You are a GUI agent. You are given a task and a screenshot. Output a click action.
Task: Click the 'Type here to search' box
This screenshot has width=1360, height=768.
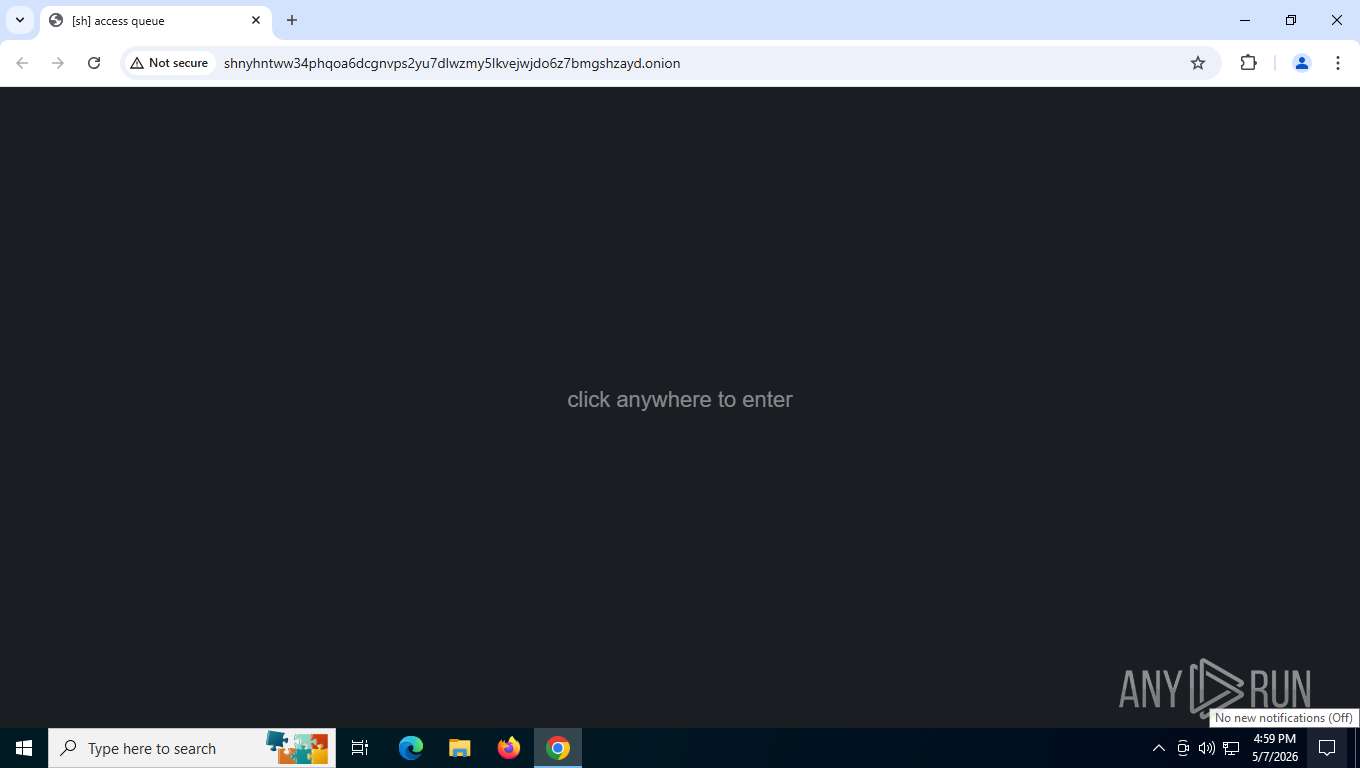click(x=192, y=748)
